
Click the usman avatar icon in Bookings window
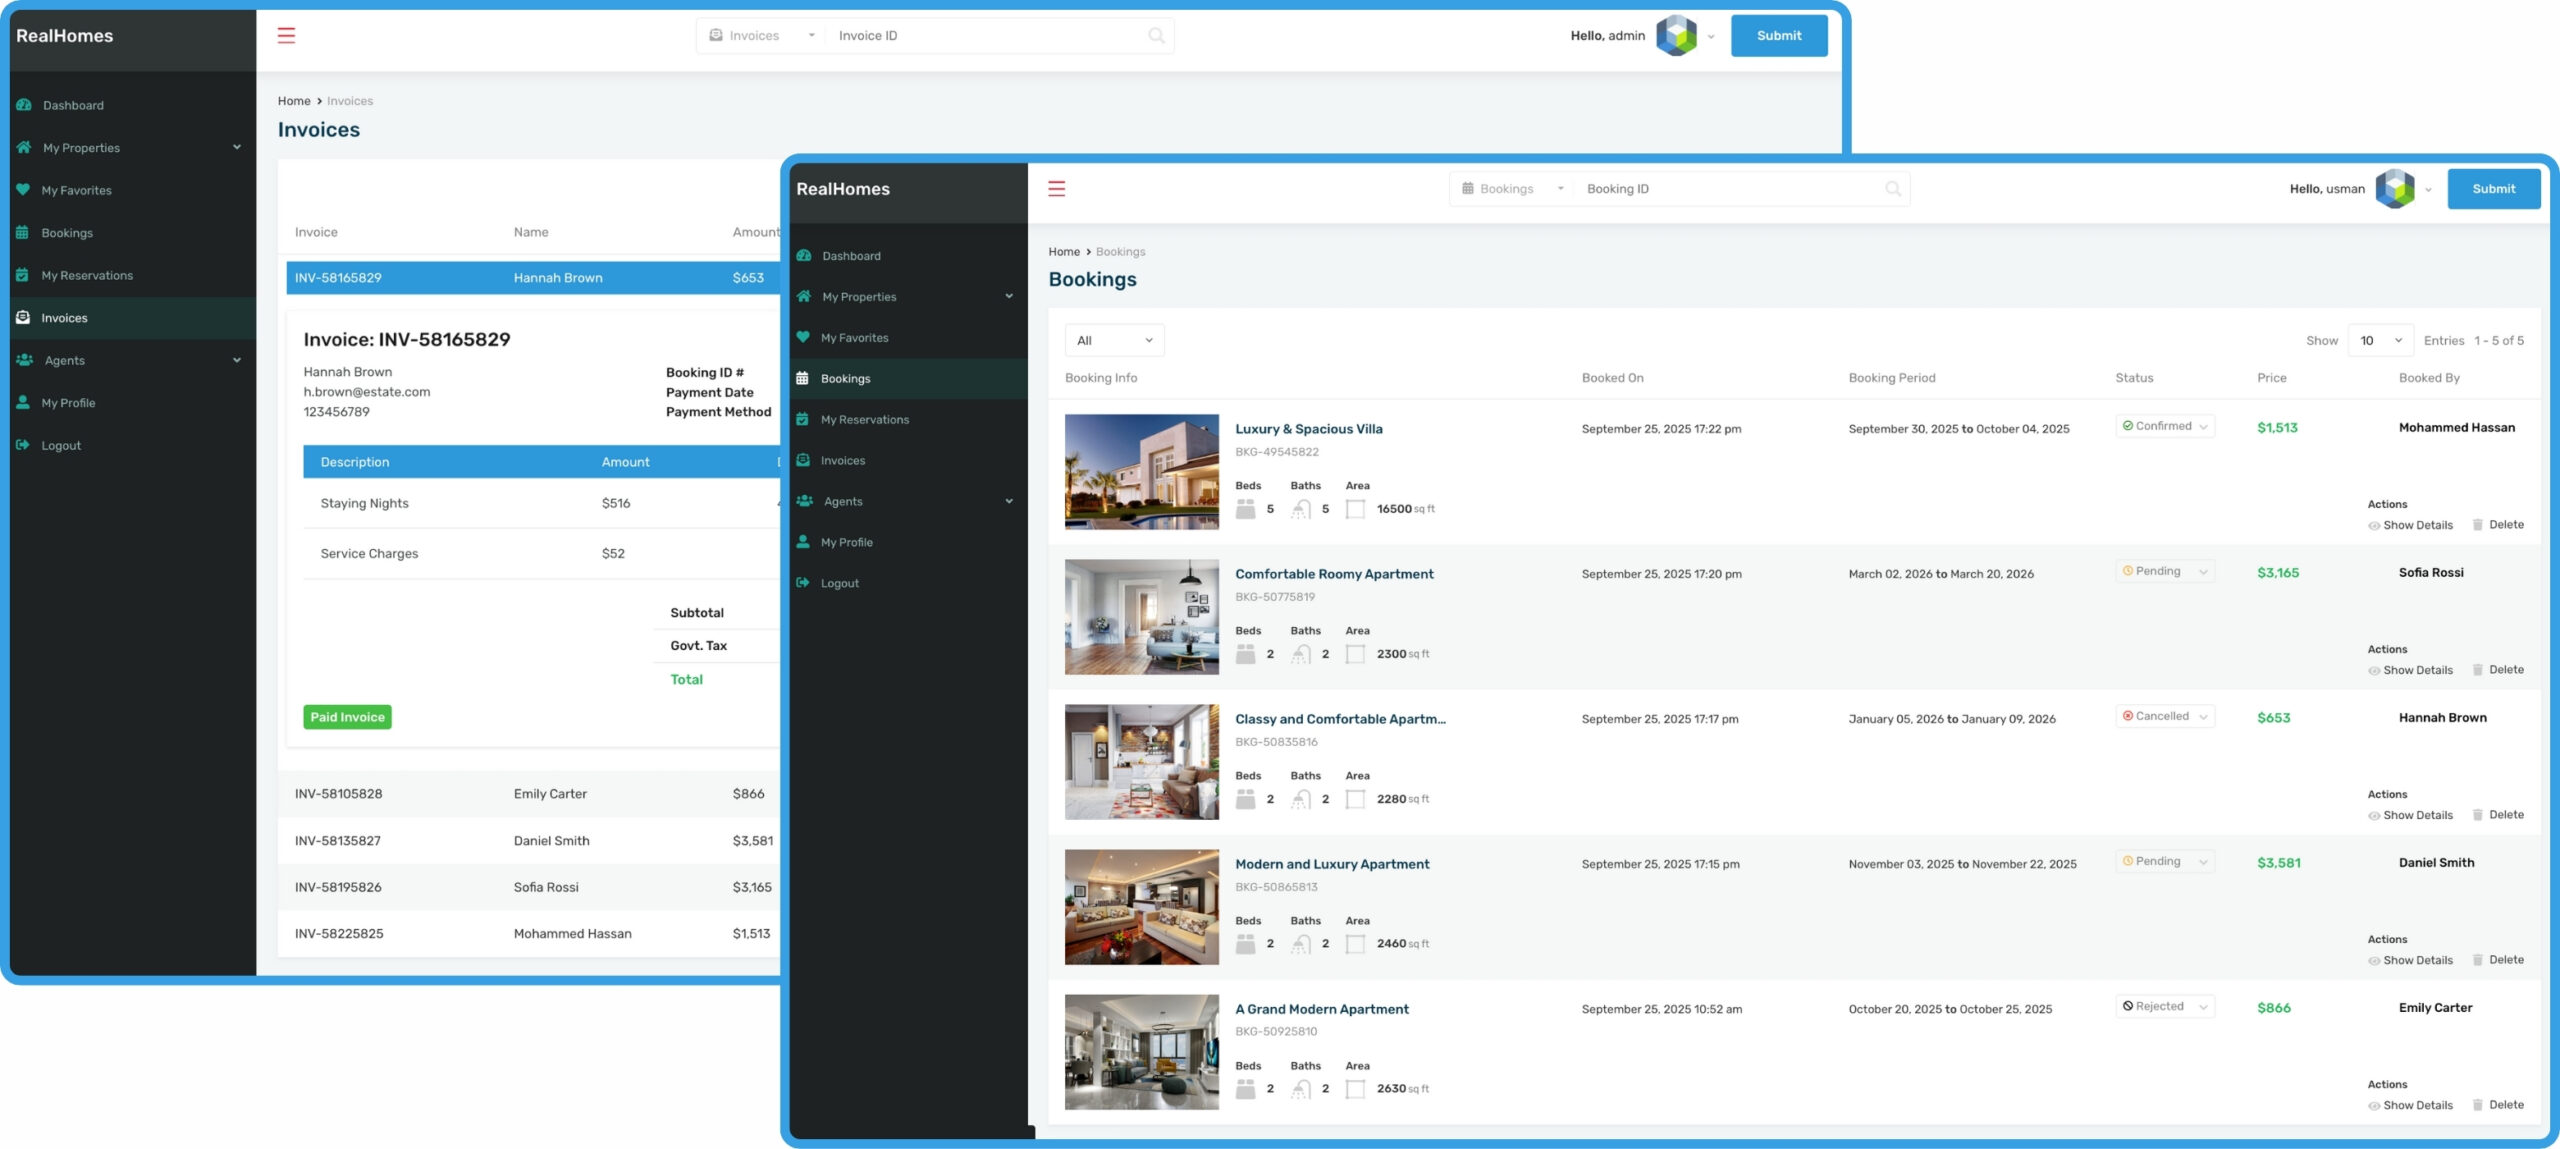[x=2396, y=188]
